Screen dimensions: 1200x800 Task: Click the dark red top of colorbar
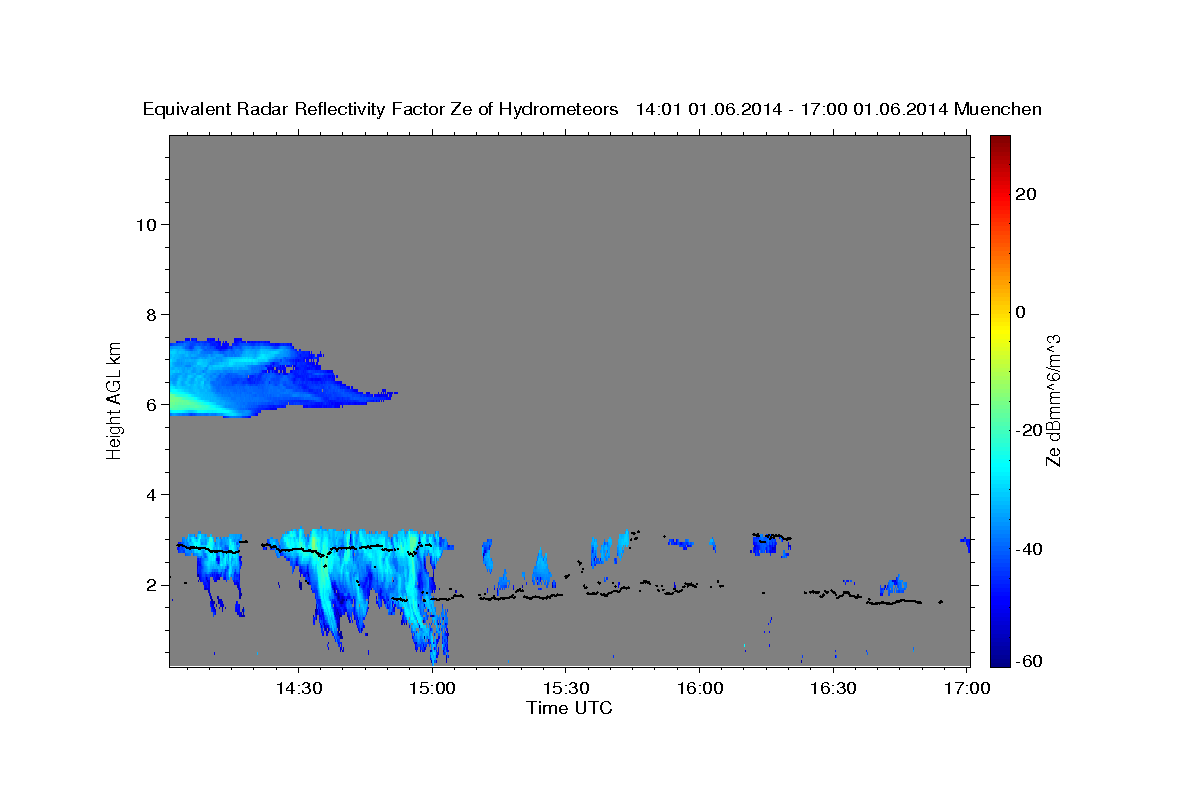tap(999, 141)
